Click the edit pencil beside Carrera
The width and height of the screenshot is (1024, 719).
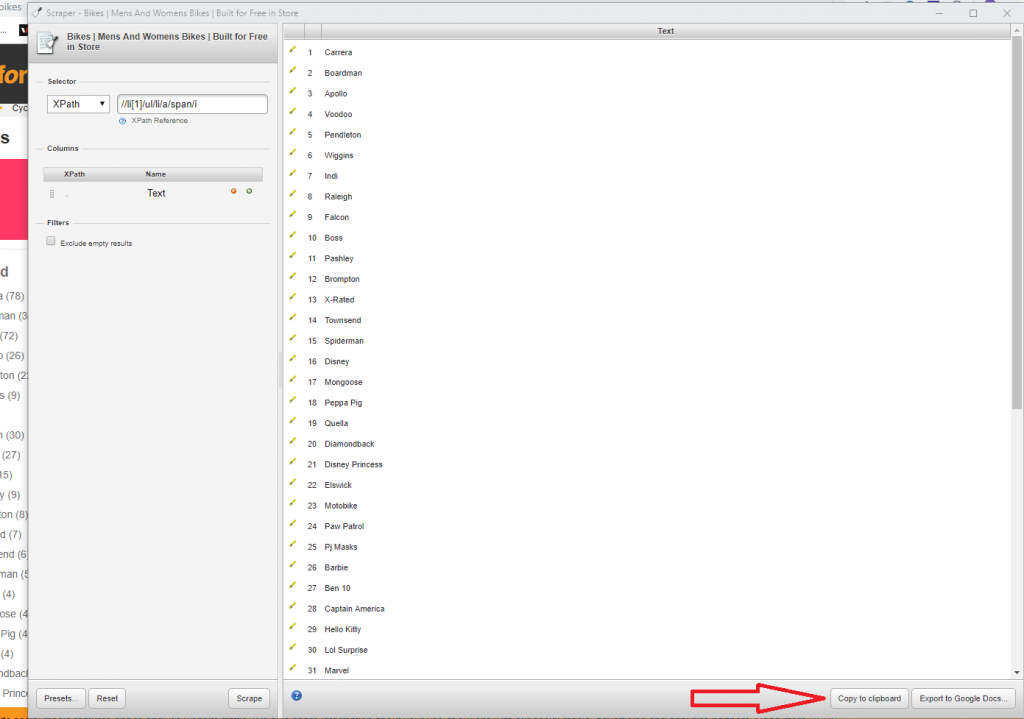(293, 51)
